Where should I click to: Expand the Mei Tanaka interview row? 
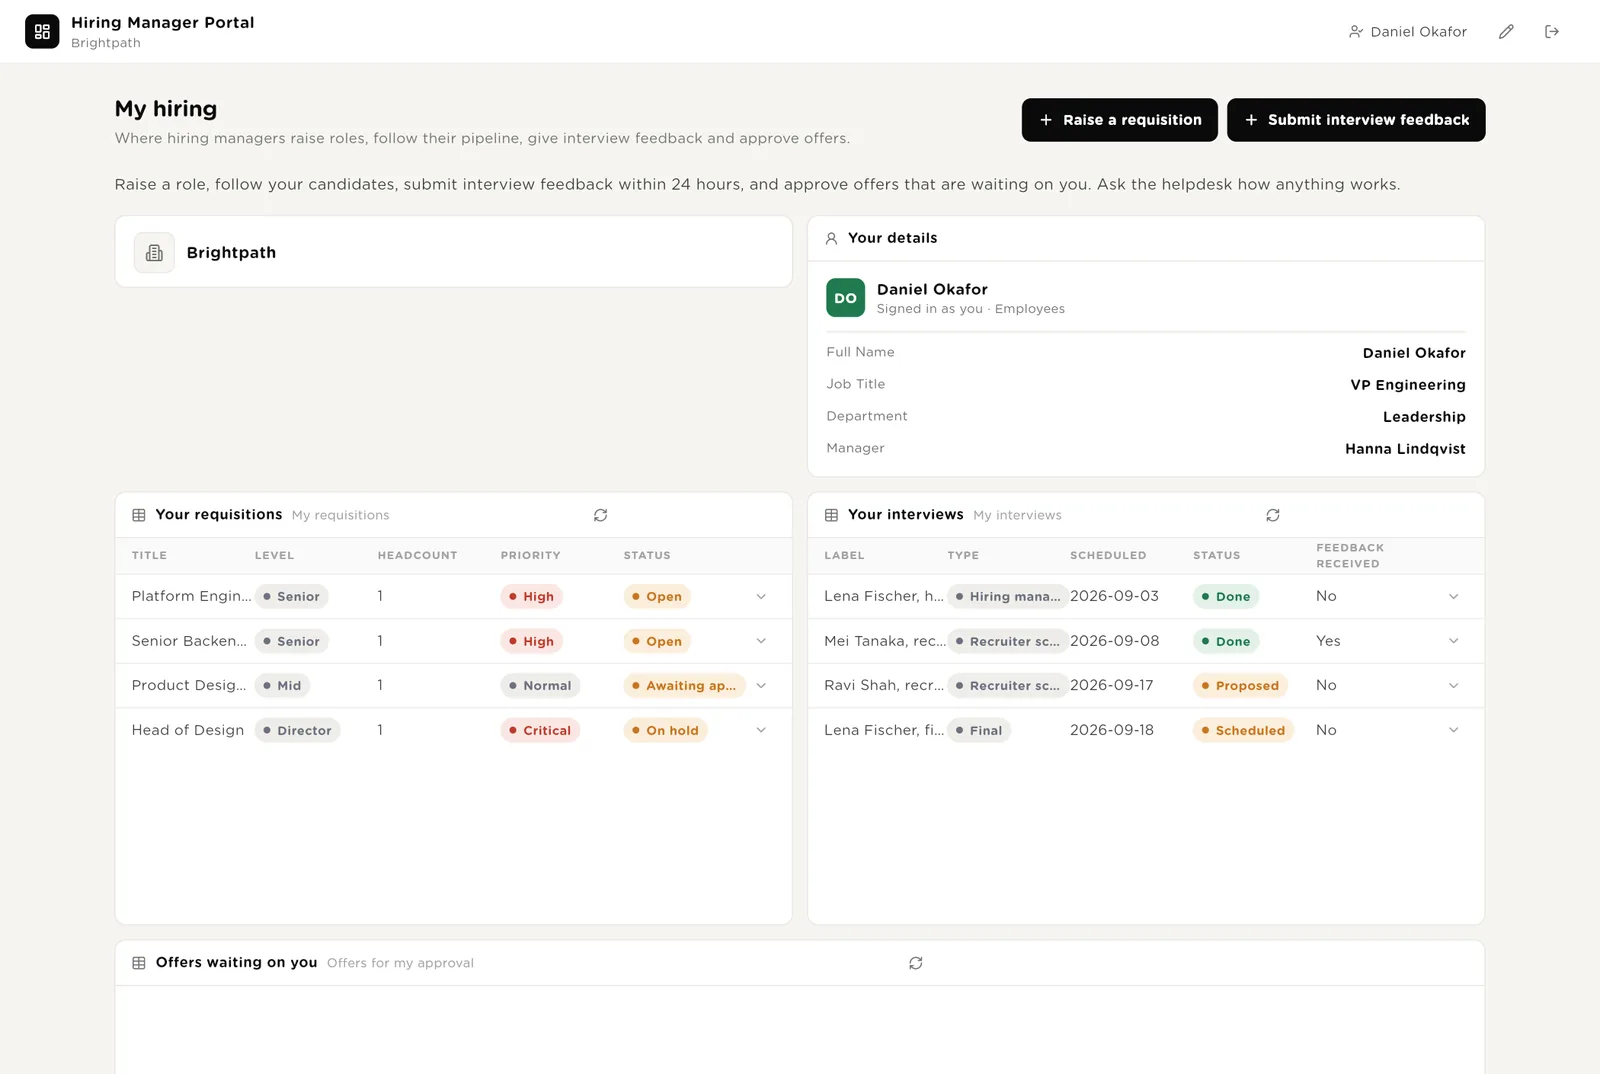click(x=1453, y=641)
